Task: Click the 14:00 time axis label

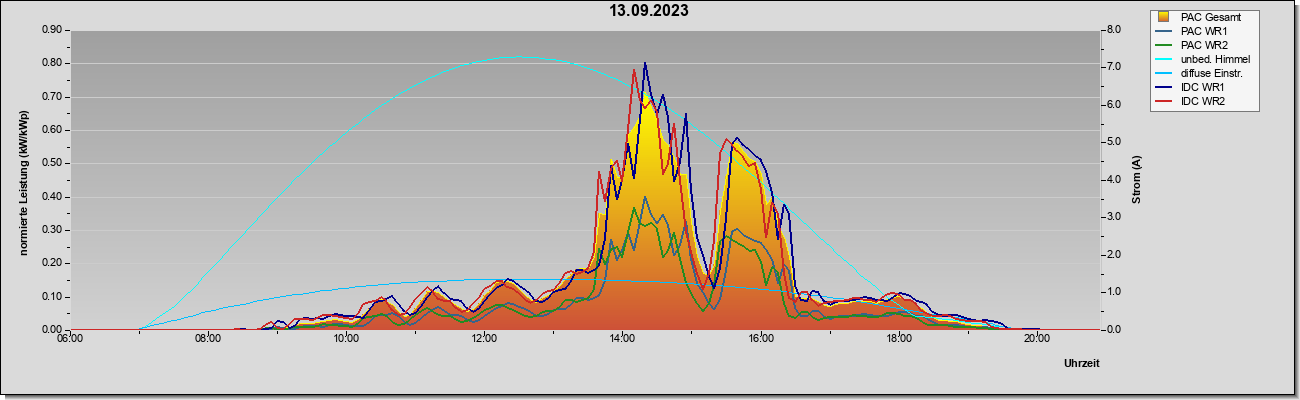Action: [622, 339]
